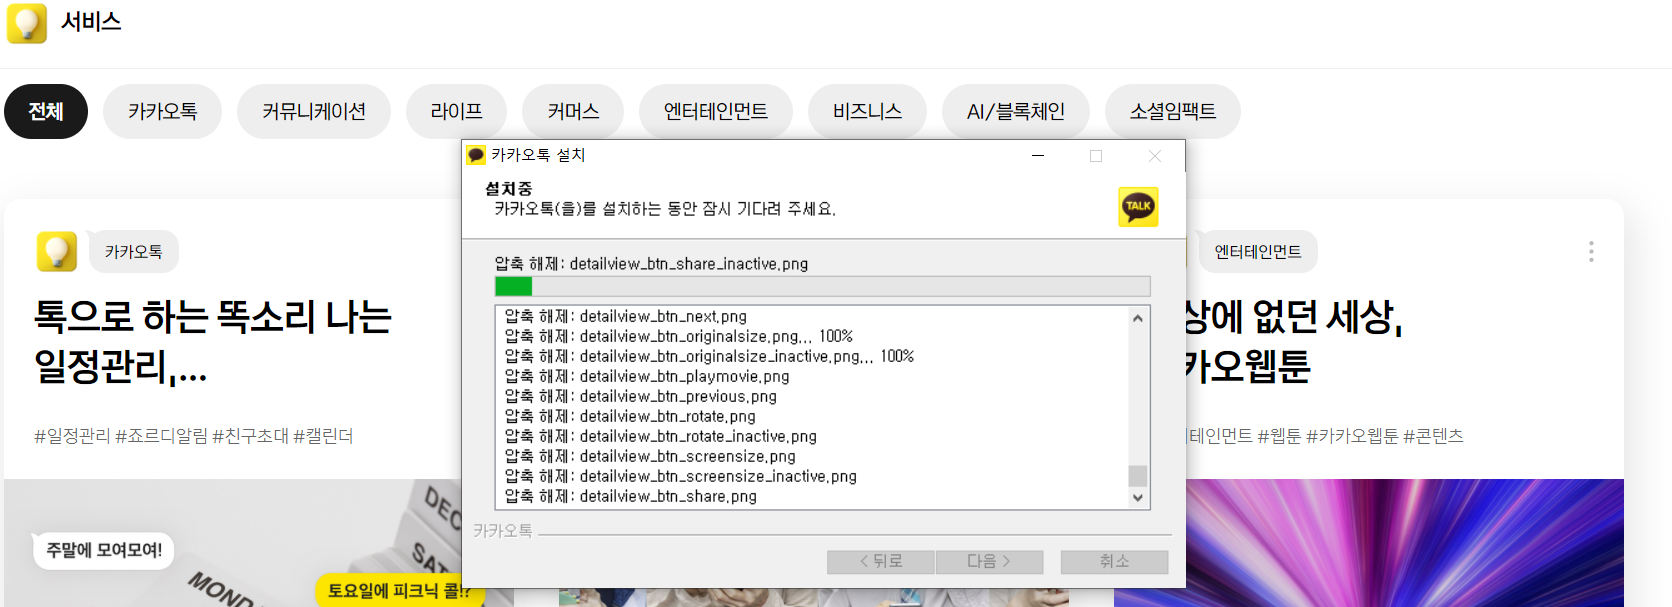Select log line detailview_btn_rotate.png
Viewport: 1672px width, 607px height.
tap(630, 416)
